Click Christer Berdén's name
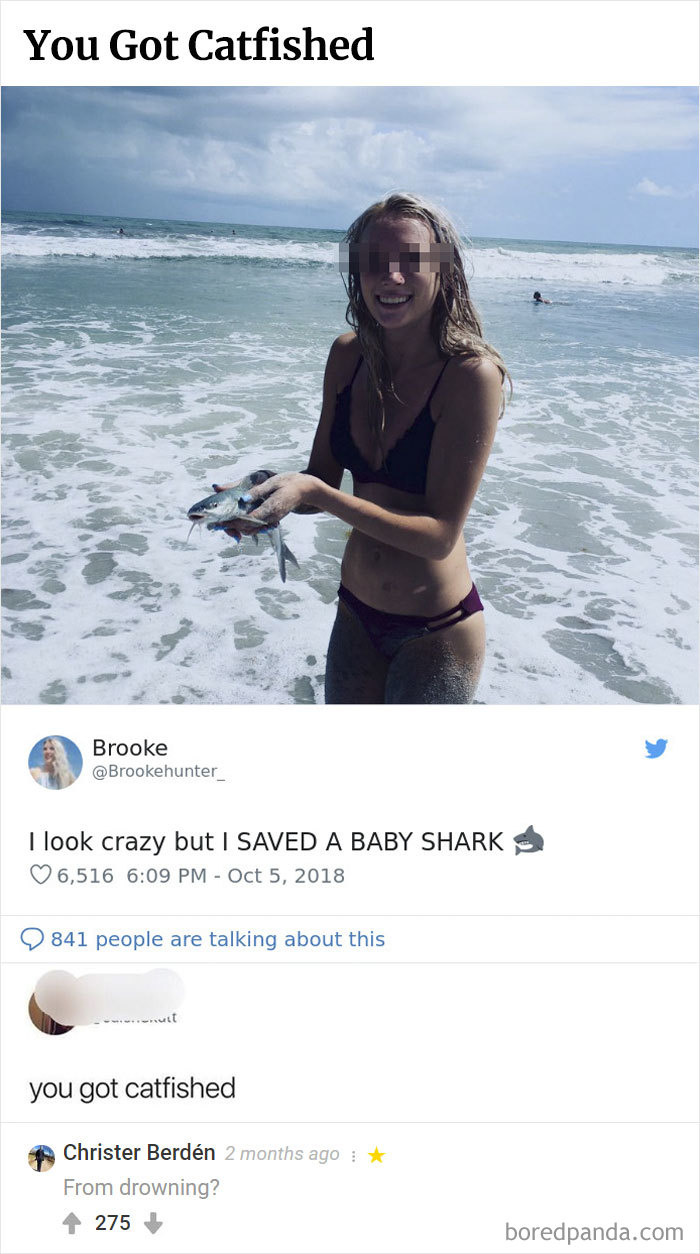 [140, 1152]
